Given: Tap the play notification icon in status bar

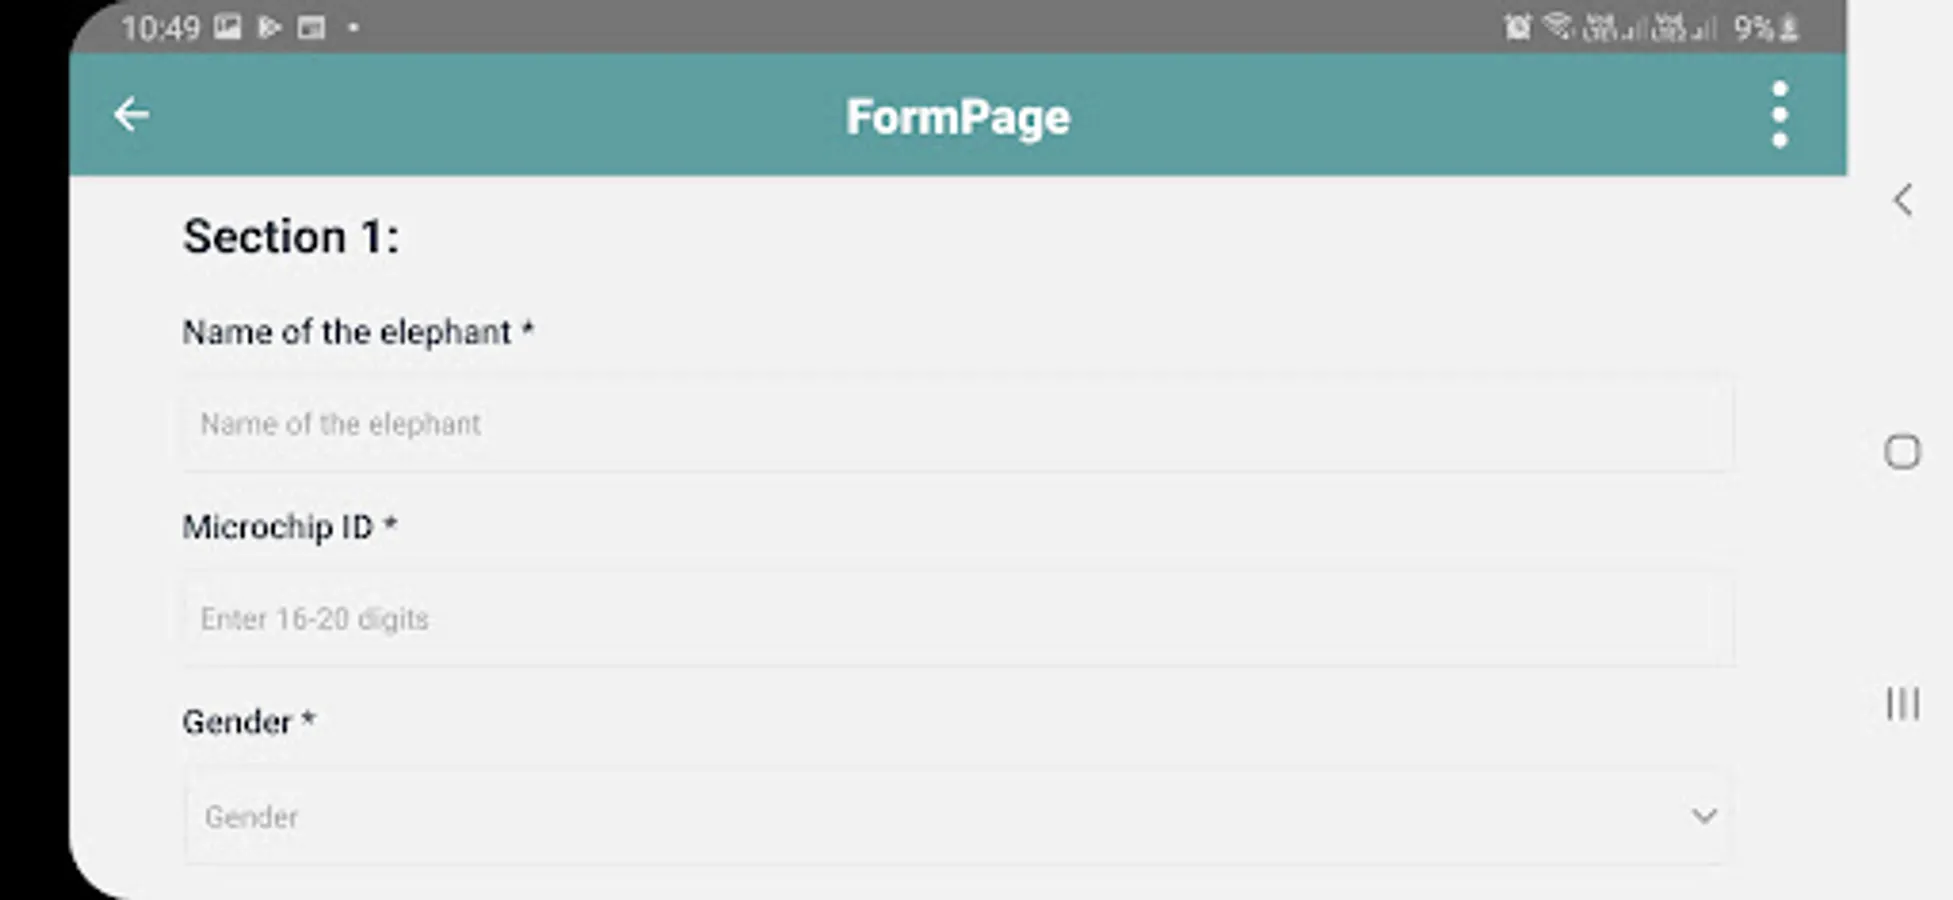Looking at the screenshot, I should click(x=268, y=28).
